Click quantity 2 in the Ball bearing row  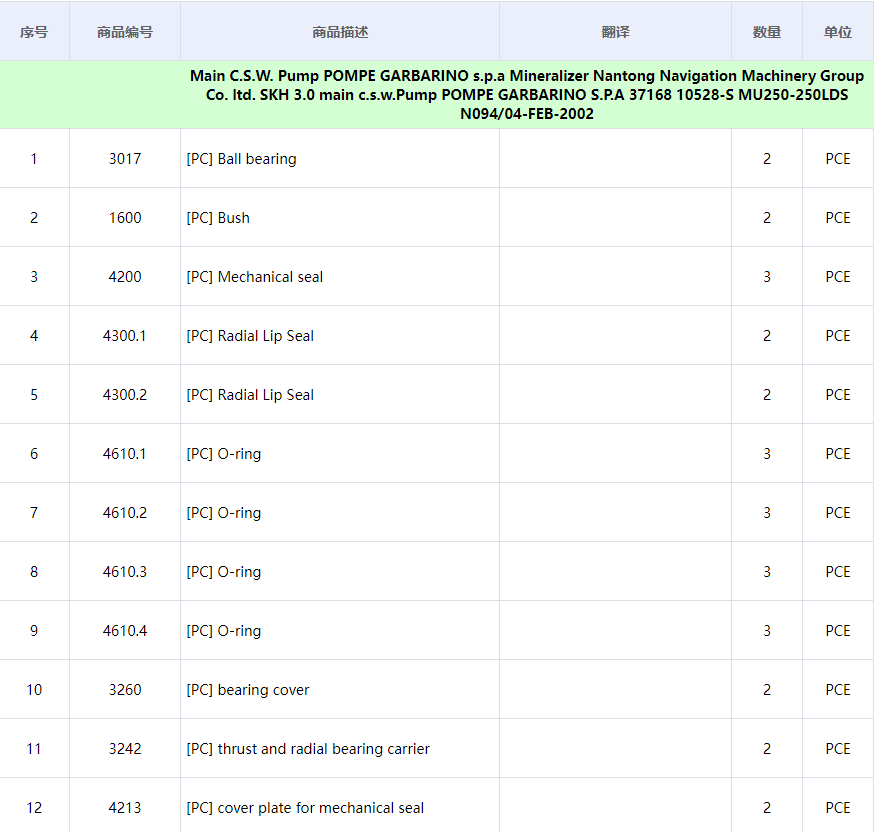click(x=767, y=159)
